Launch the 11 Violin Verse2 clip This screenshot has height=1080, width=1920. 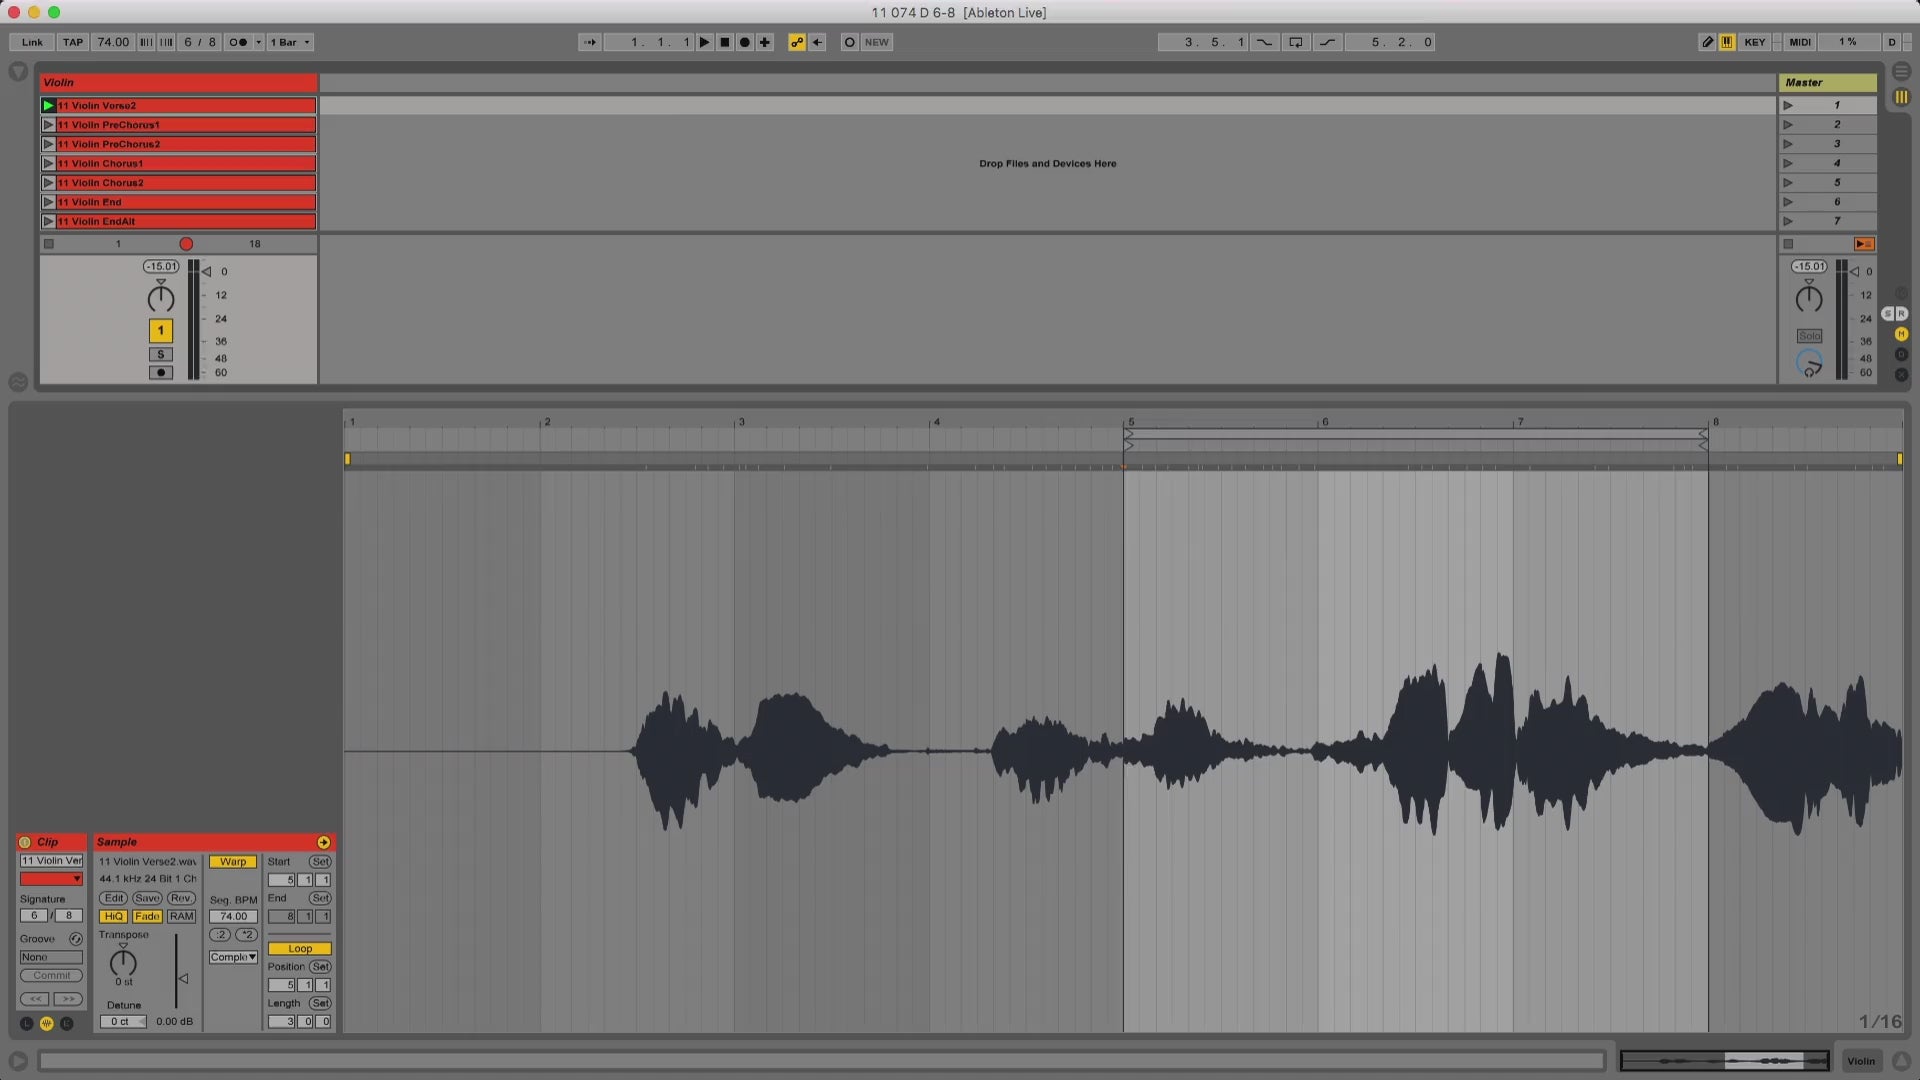click(x=48, y=105)
